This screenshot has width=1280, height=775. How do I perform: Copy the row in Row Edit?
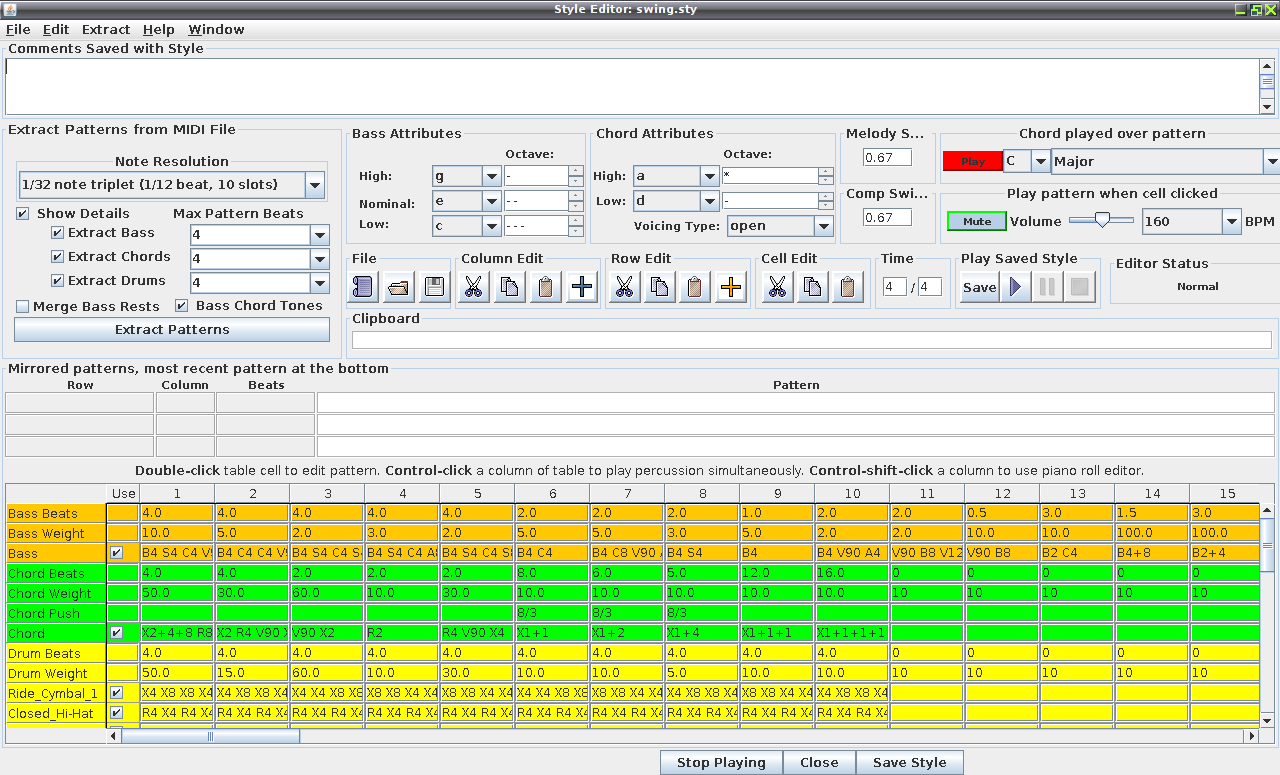coord(660,288)
